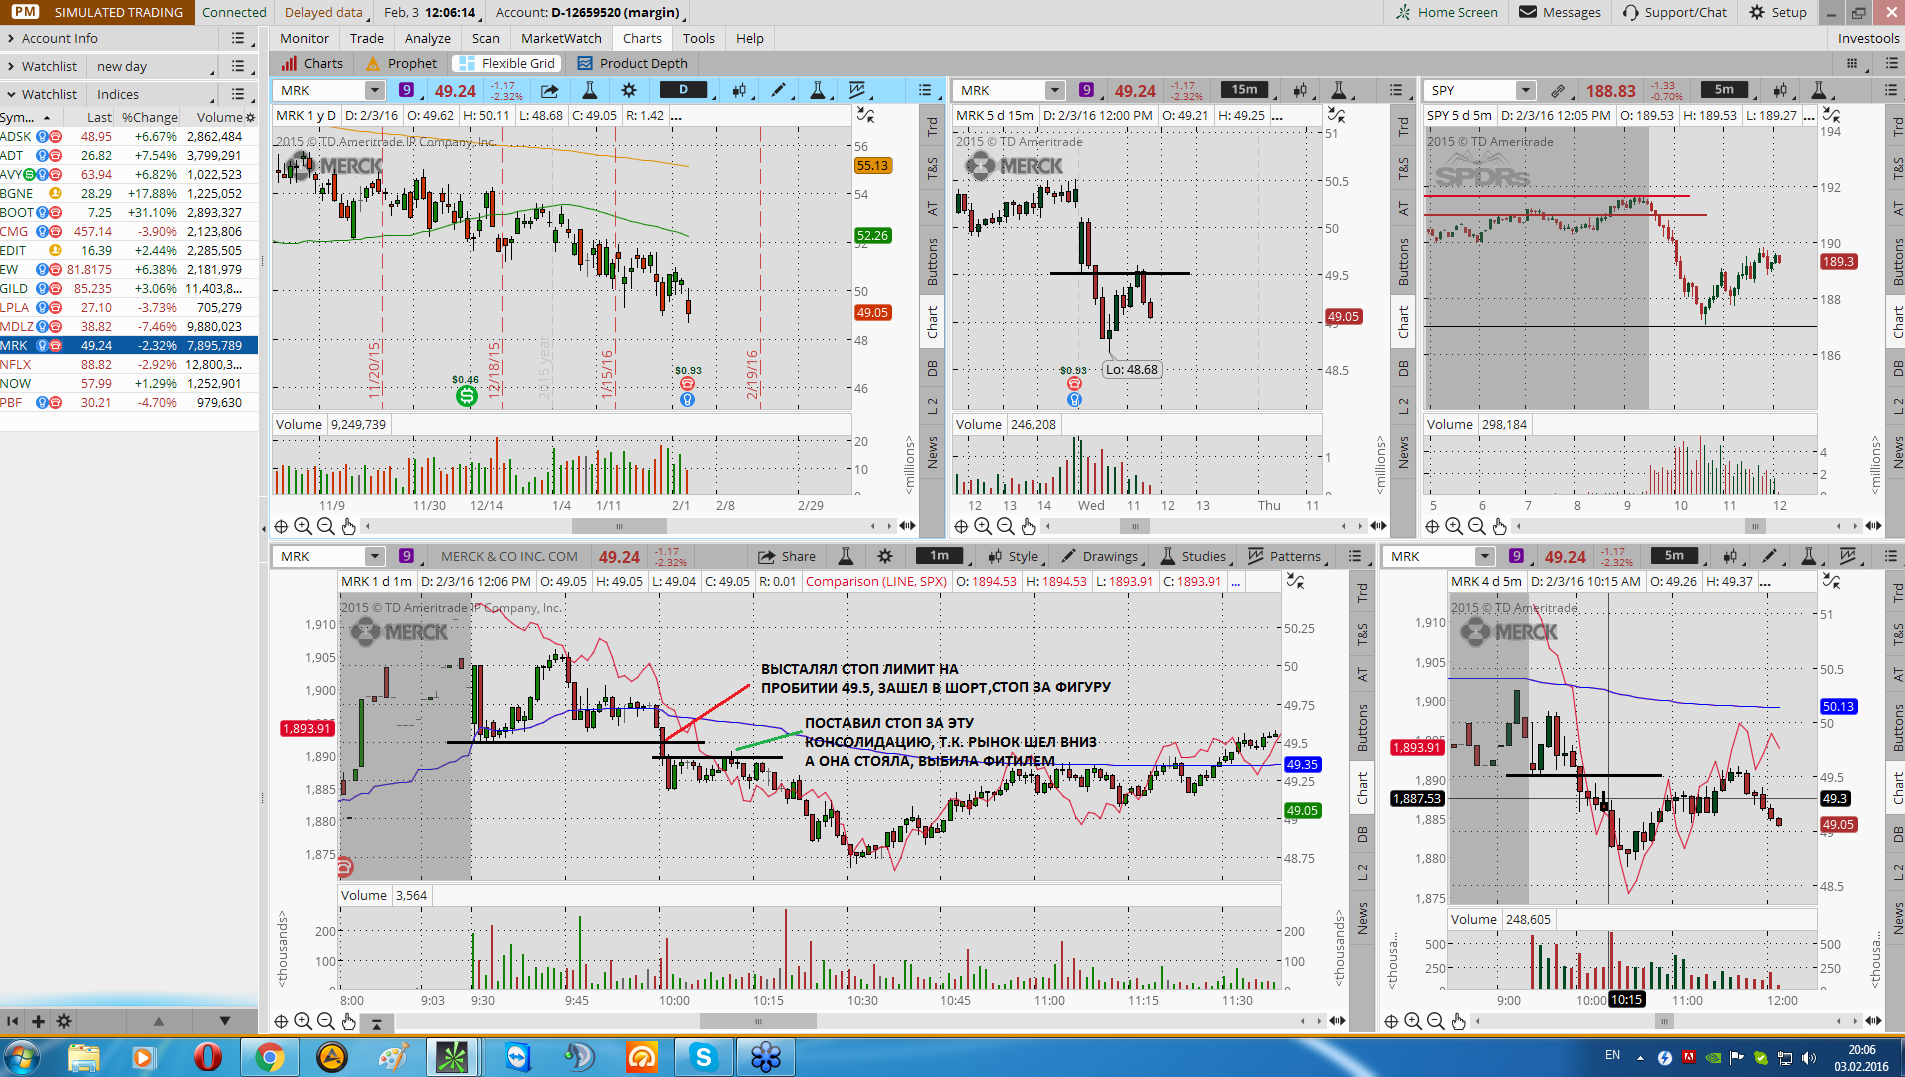Click the horizontal scrollbar under bottom-left chart
Image resolution: width=1905 pixels, height=1077 pixels.
coord(758,1021)
